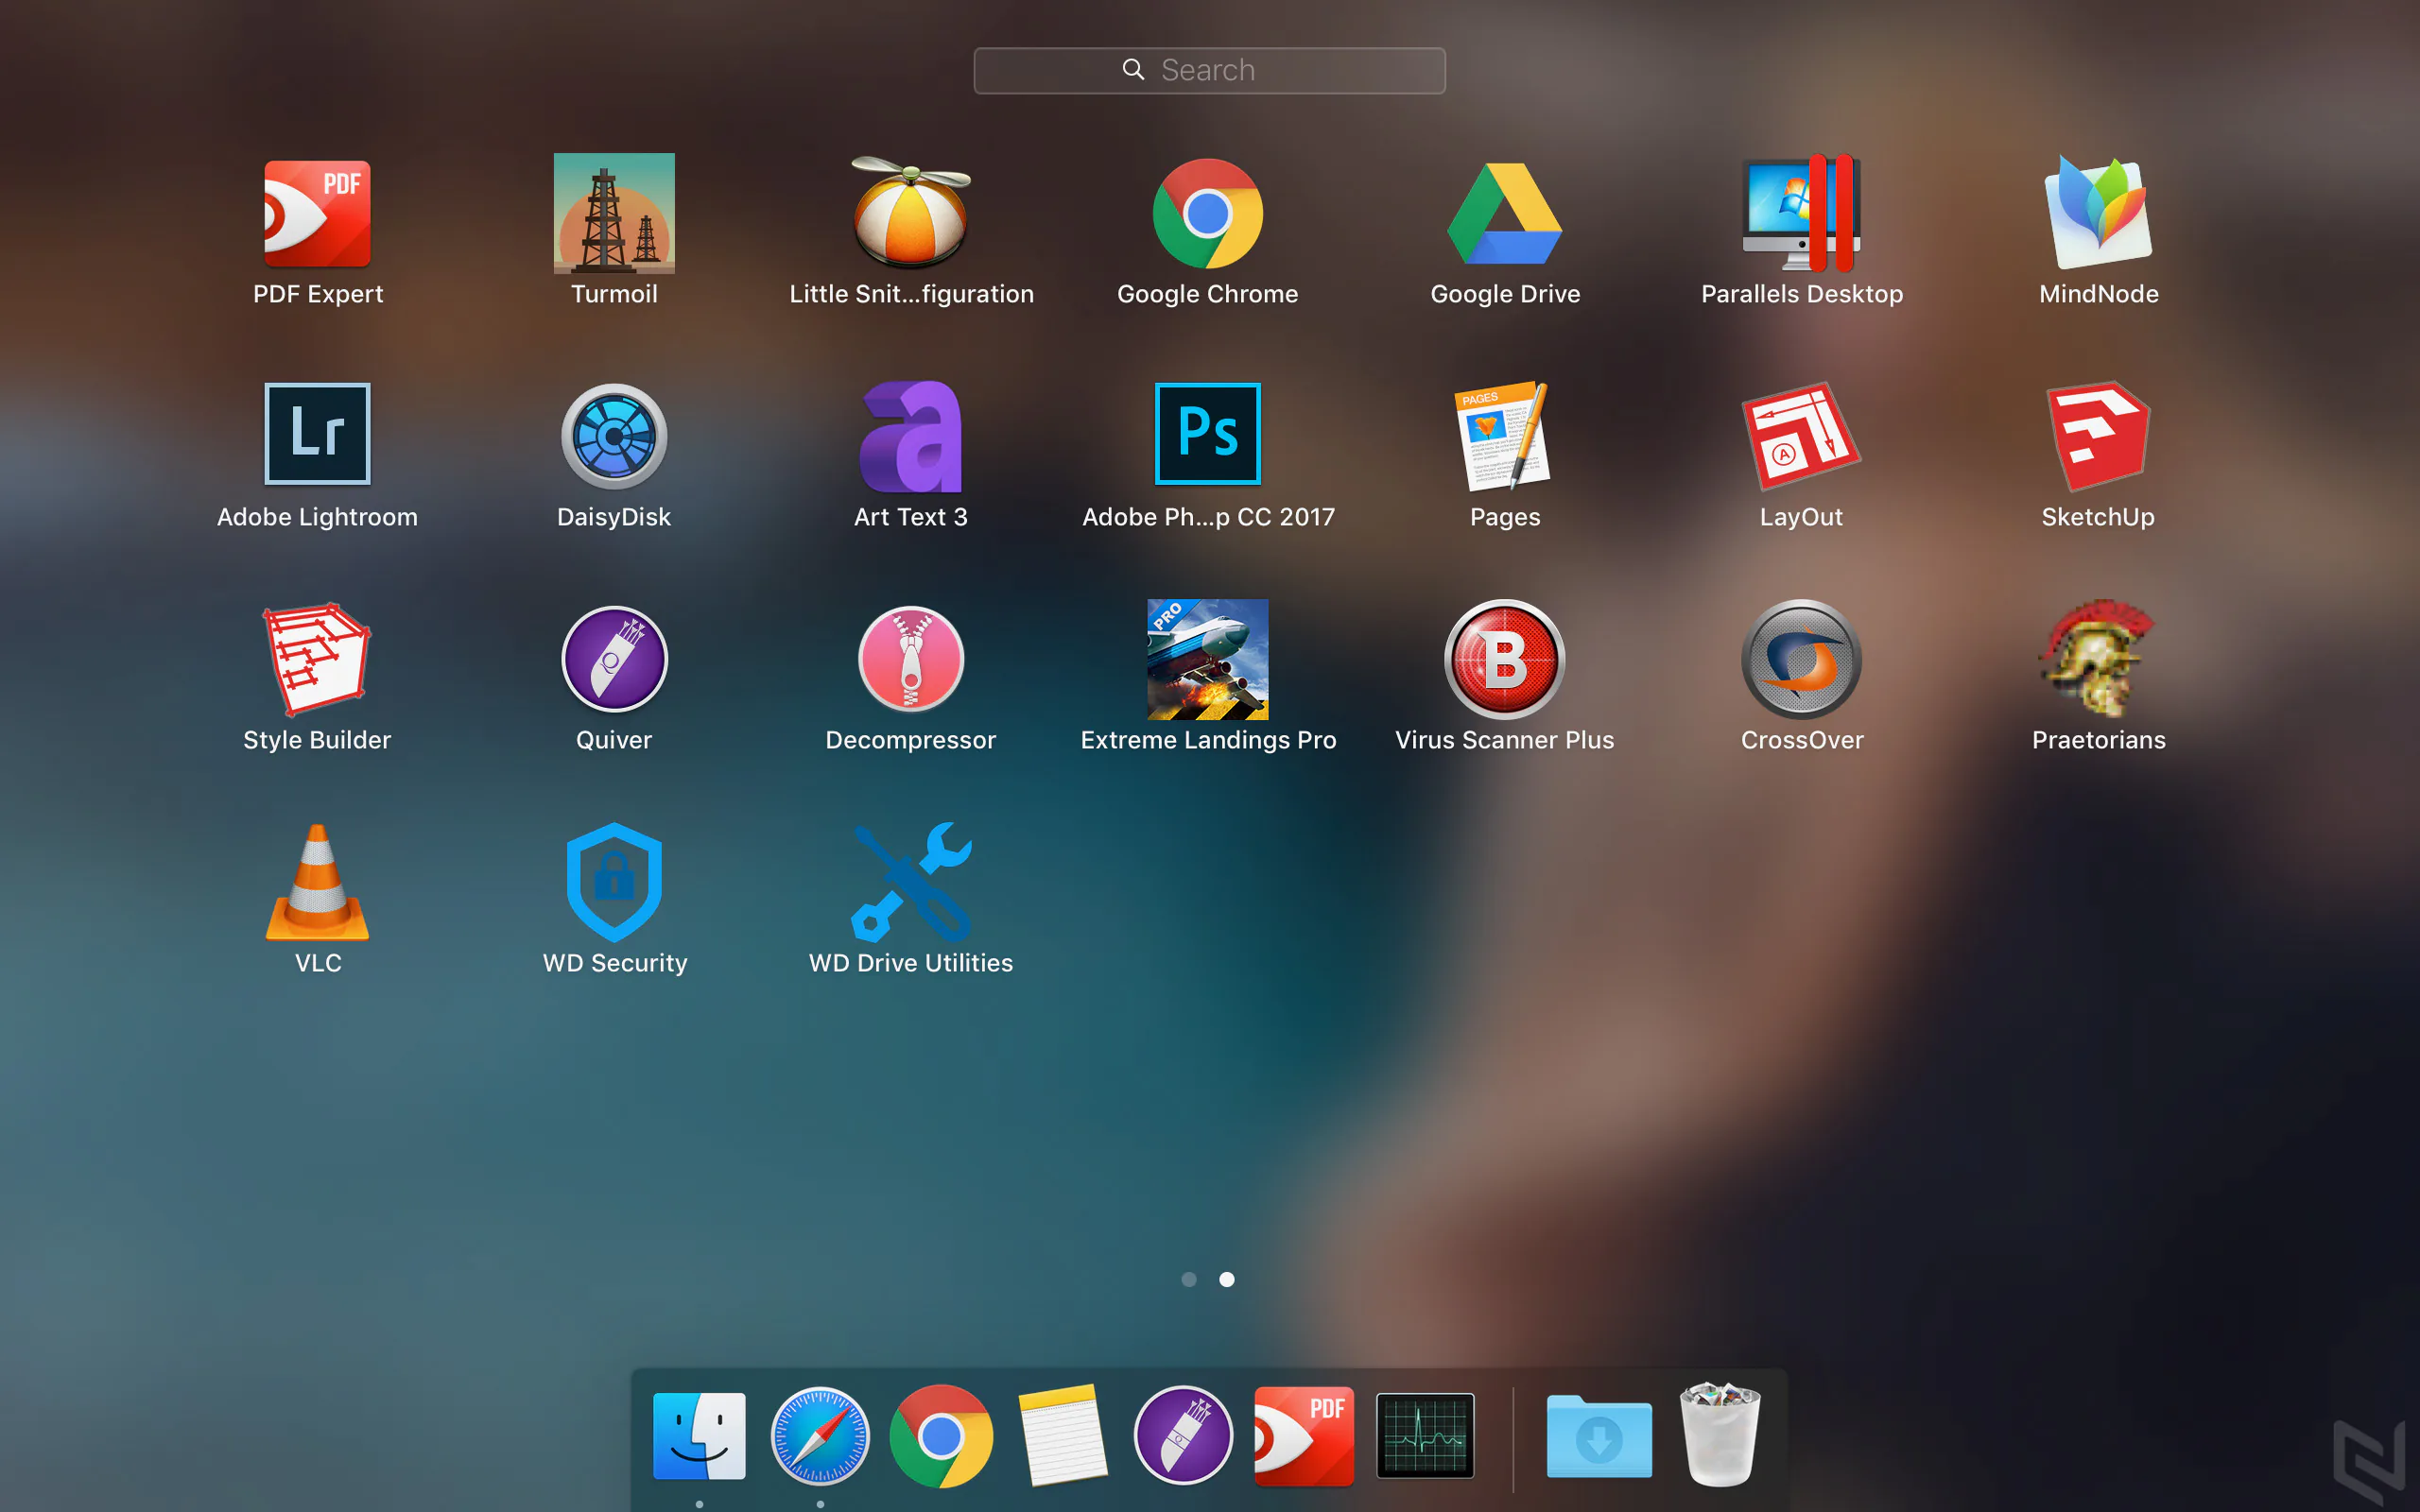Launch Google Chrome from Launchpad grid
2420x1512 pixels.
[1208, 213]
